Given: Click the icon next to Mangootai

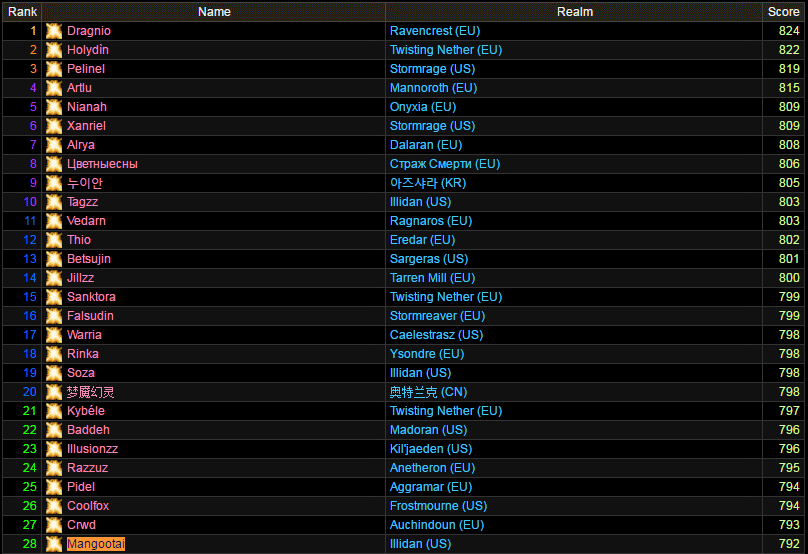Looking at the screenshot, I should [x=54, y=544].
